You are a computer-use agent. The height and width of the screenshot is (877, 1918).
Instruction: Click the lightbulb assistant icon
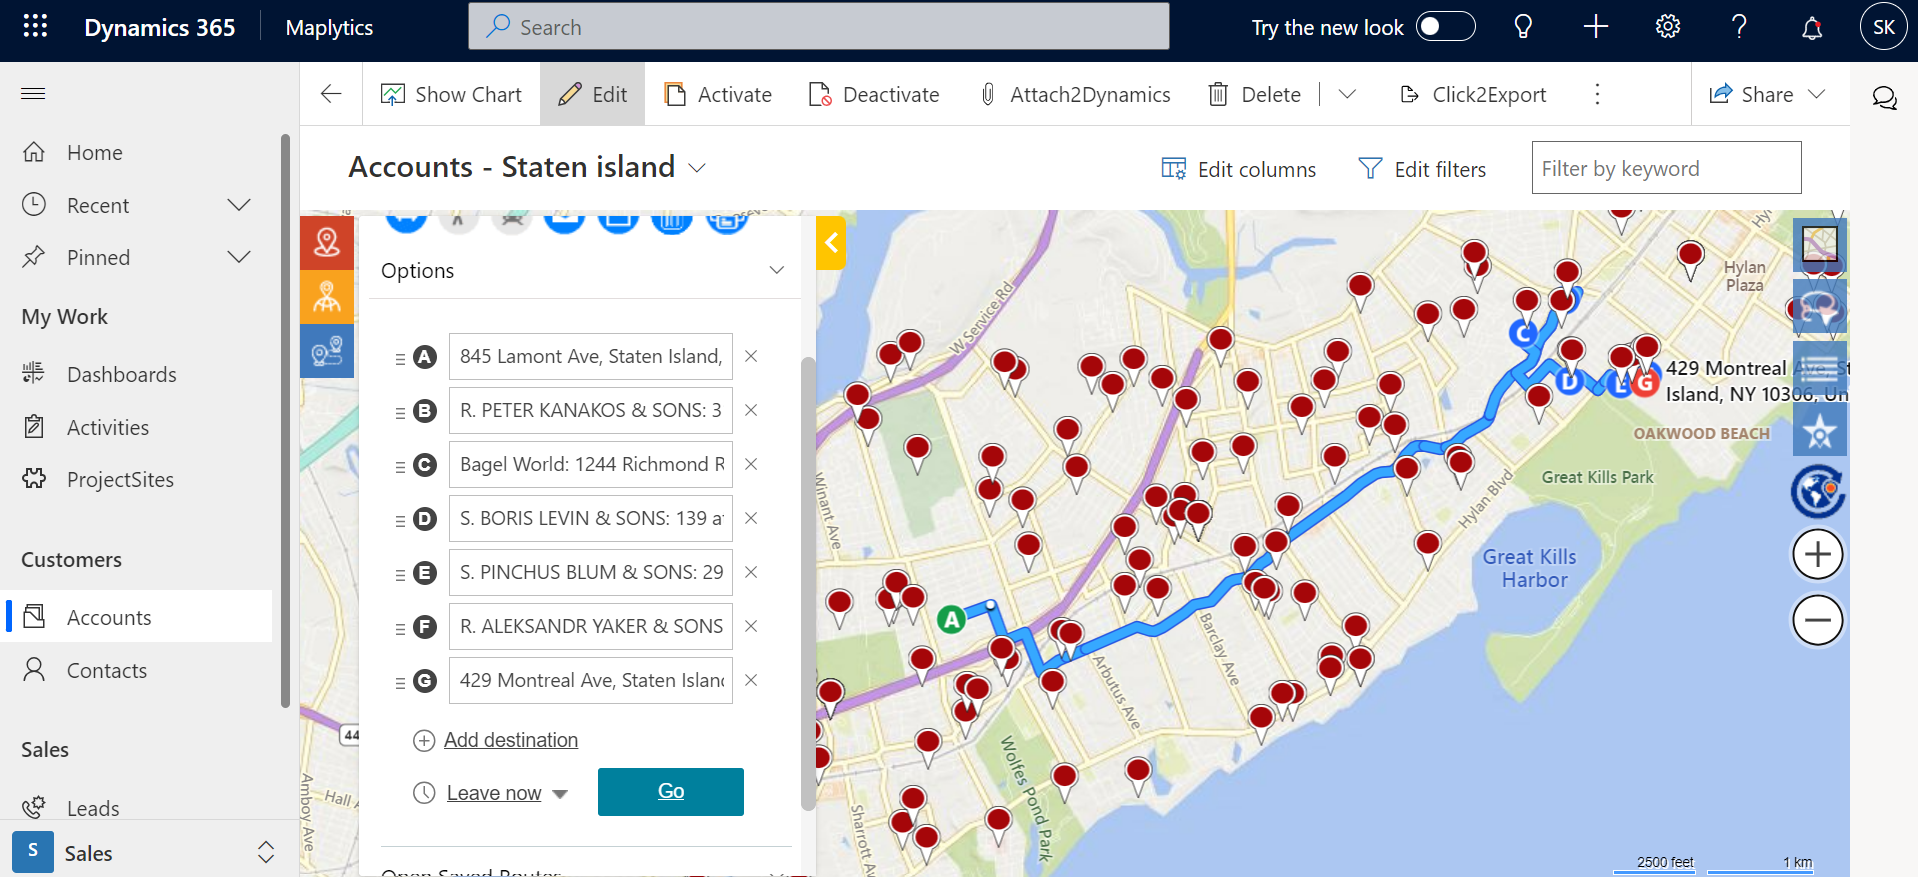1523,27
